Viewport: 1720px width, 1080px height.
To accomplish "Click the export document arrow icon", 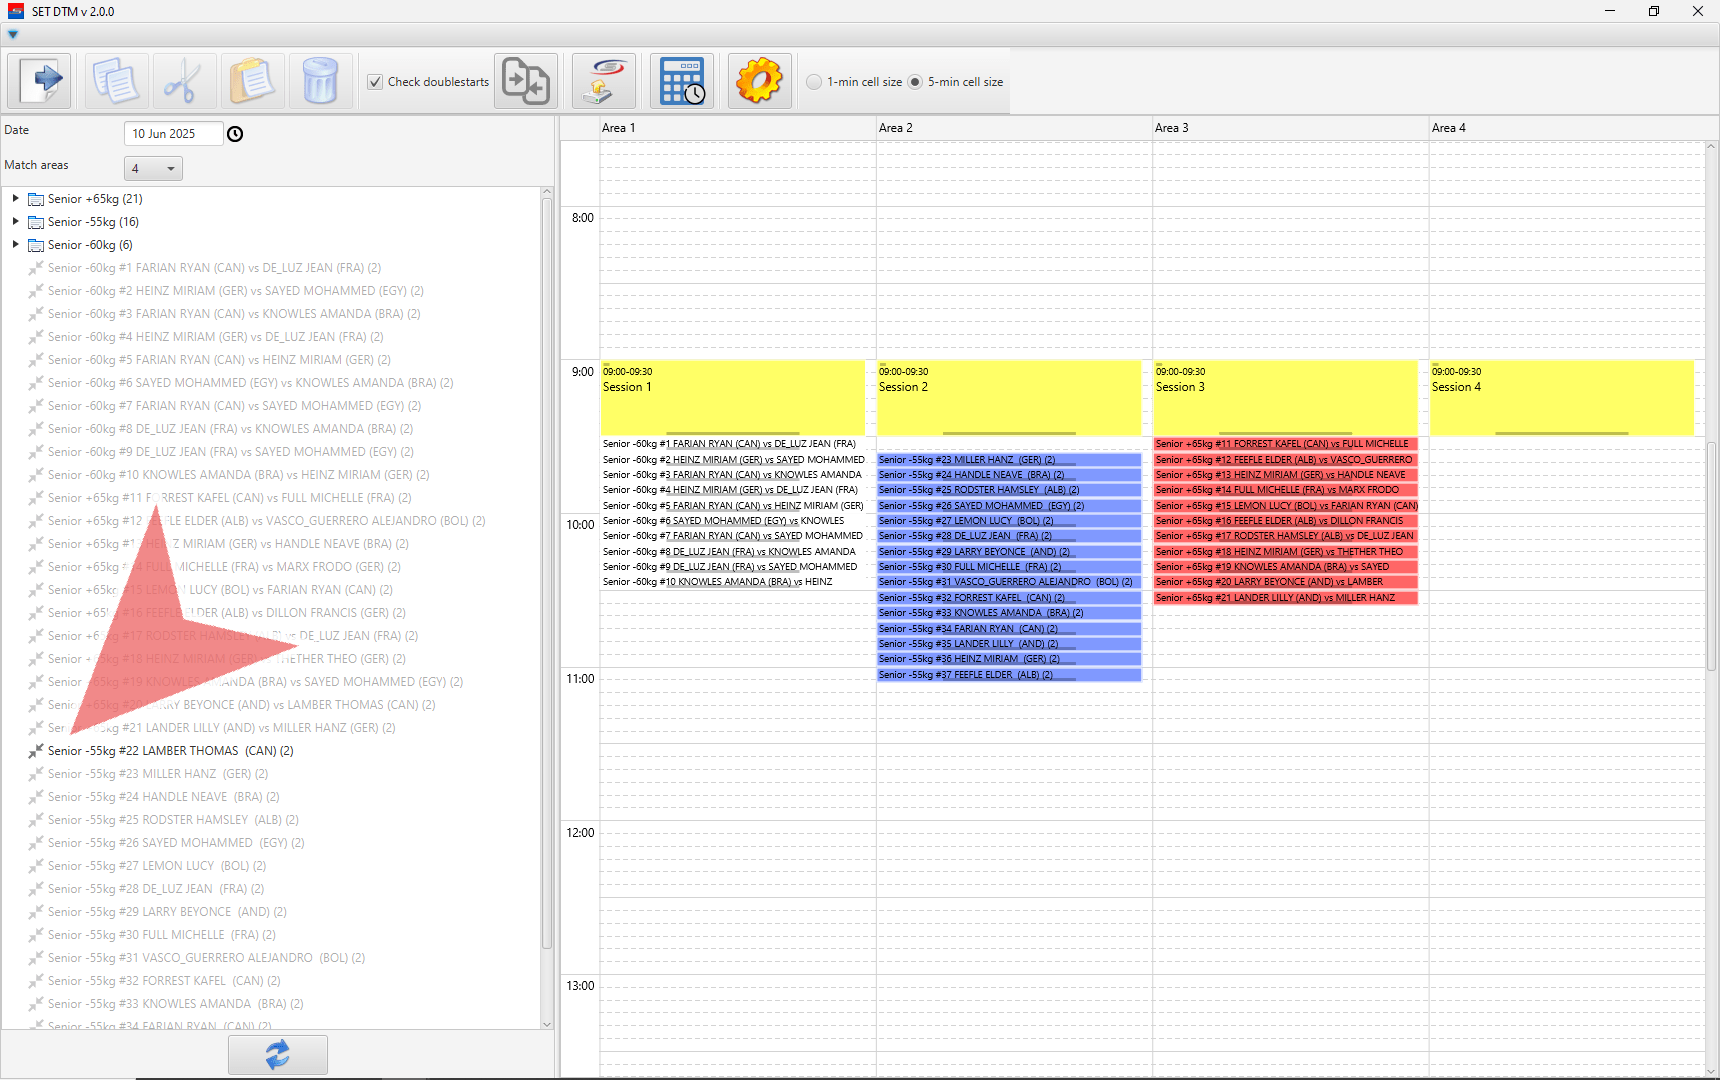I will 40,81.
